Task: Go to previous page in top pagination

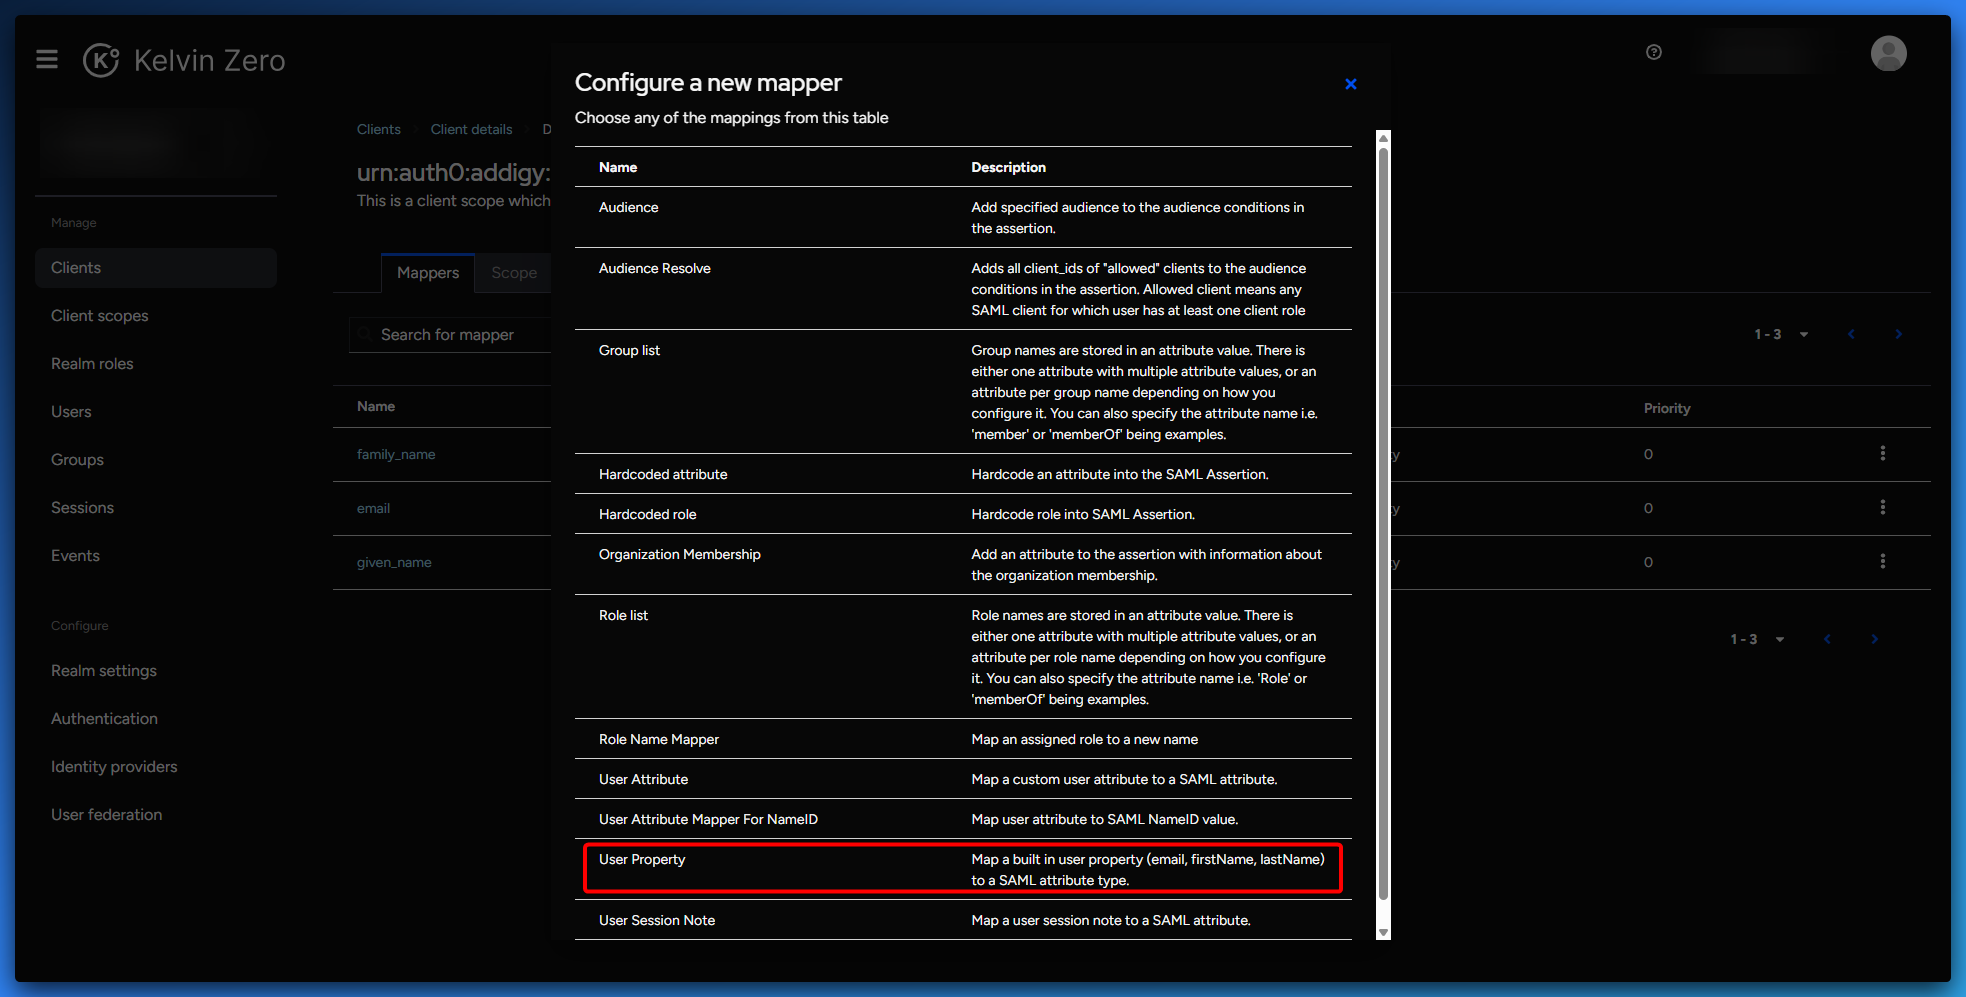Action: pos(1851,334)
